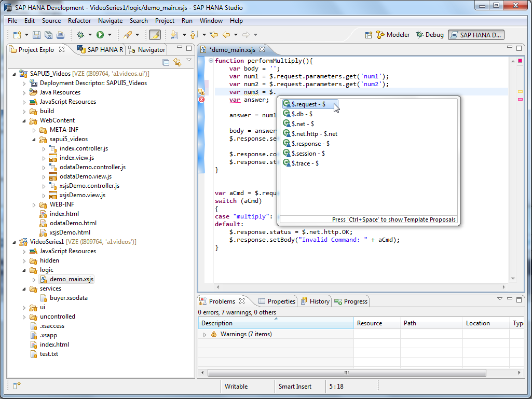
Task: Open the Progress tab
Action: point(351,301)
